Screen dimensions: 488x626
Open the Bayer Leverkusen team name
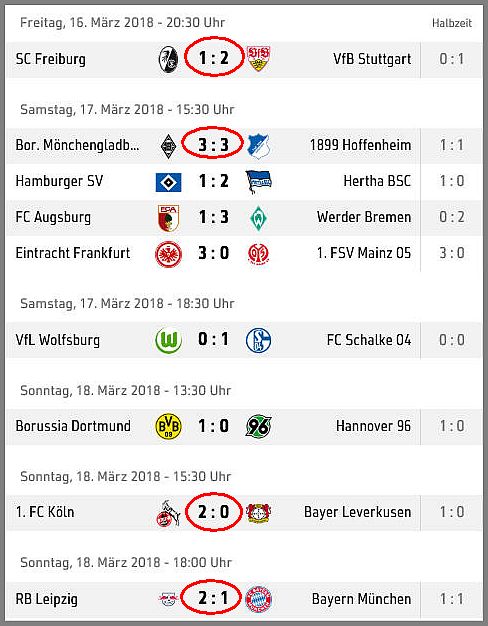tap(357, 512)
